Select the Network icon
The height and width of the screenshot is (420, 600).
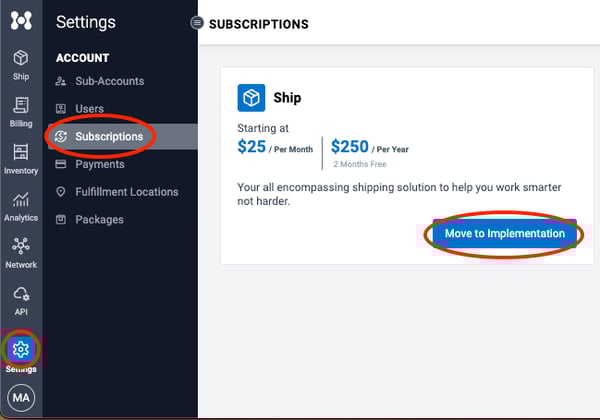[21, 252]
